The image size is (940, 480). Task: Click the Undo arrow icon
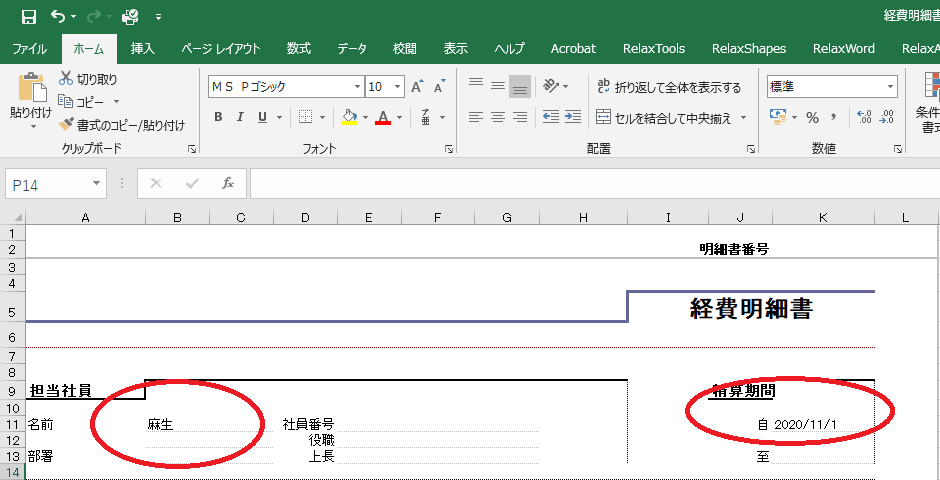(x=58, y=16)
